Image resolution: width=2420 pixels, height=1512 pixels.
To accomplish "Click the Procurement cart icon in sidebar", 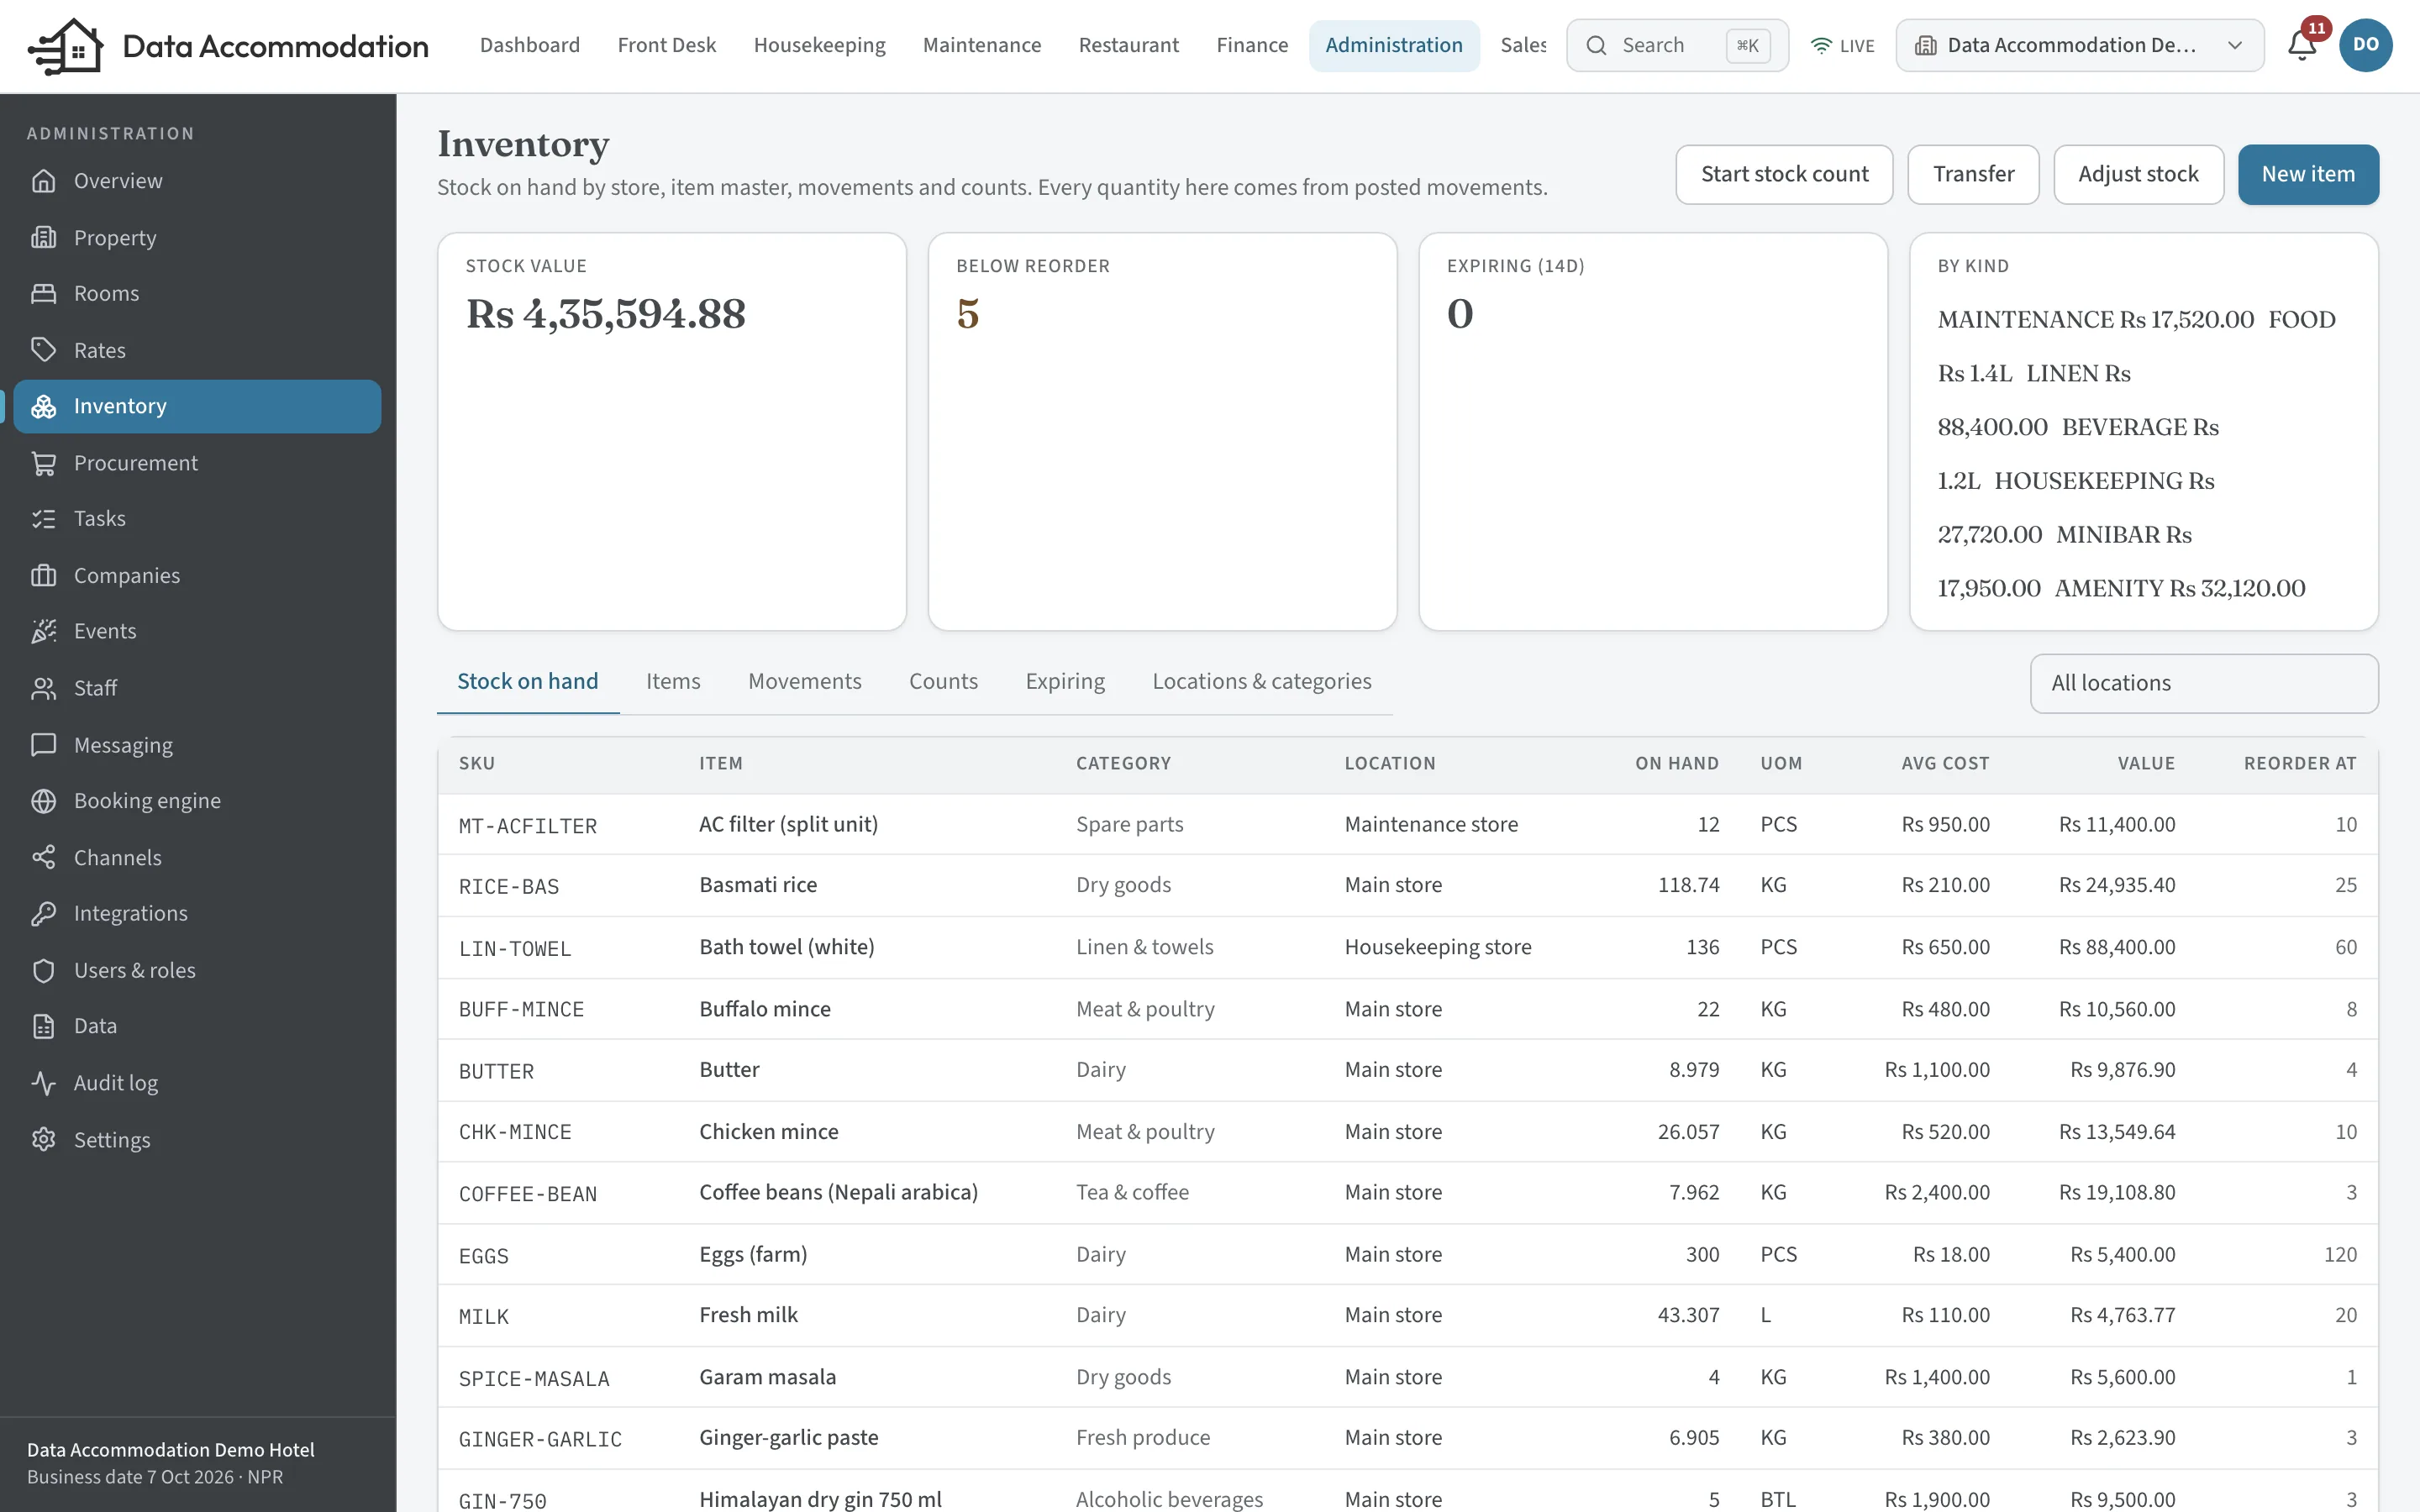I will pyautogui.click(x=43, y=463).
